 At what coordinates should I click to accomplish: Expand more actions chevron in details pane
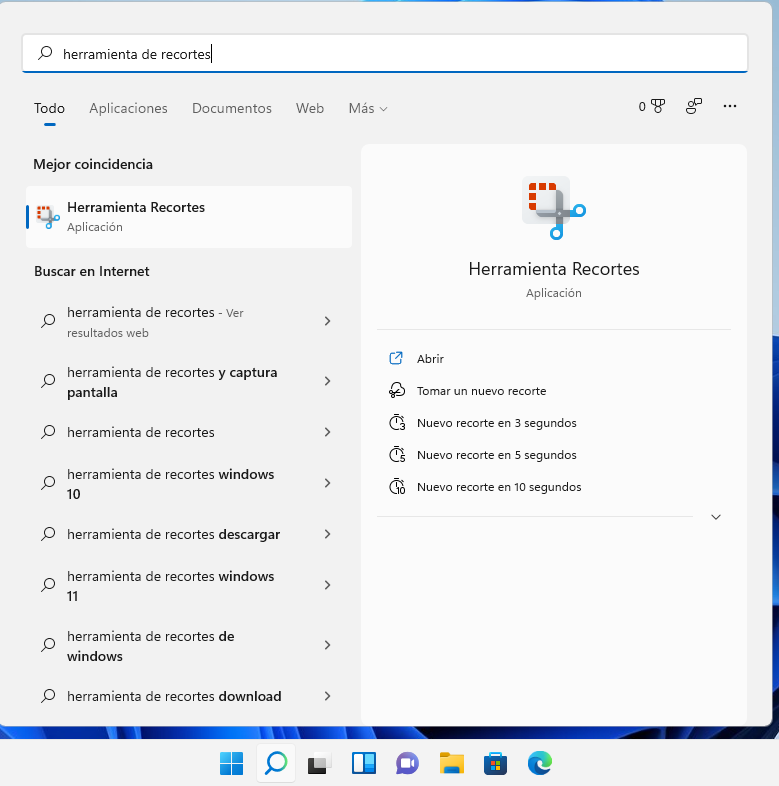[x=716, y=517]
